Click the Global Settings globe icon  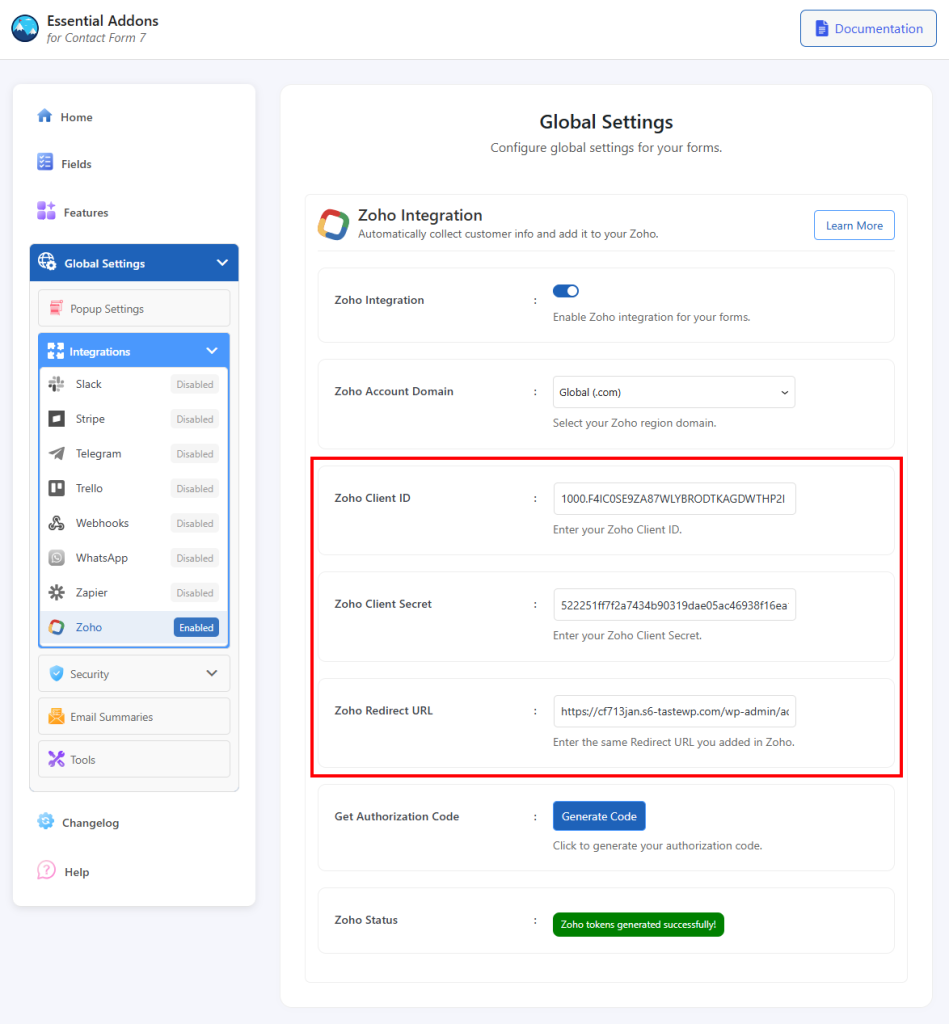[x=47, y=262]
